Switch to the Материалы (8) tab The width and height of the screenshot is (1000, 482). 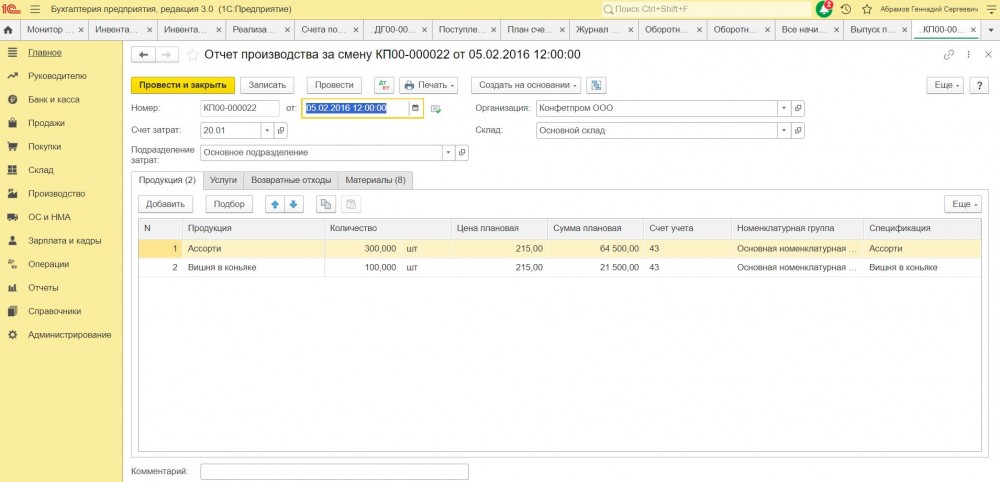[376, 180]
